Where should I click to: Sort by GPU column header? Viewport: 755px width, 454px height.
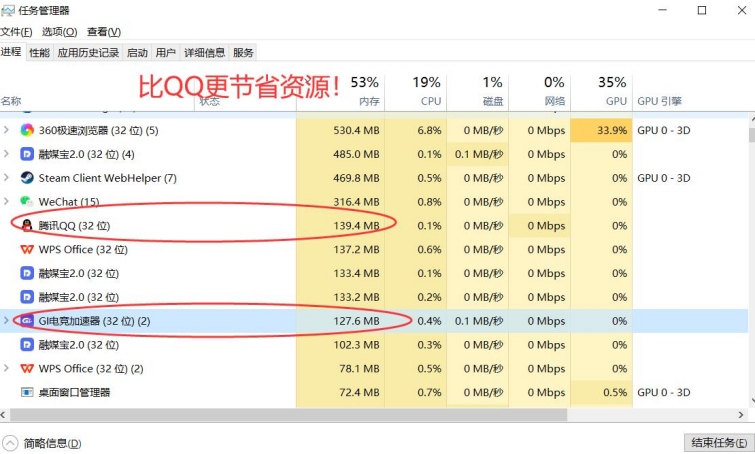pos(601,91)
